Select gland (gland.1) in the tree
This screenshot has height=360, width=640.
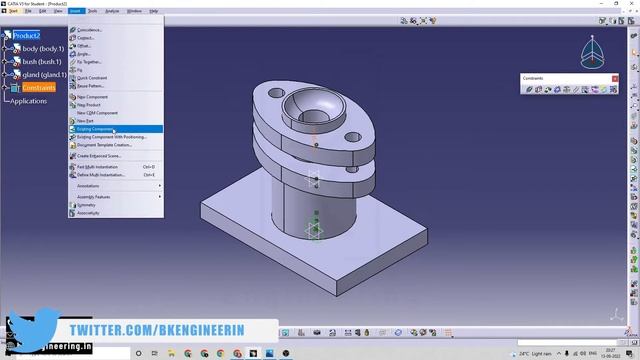pos(44,75)
